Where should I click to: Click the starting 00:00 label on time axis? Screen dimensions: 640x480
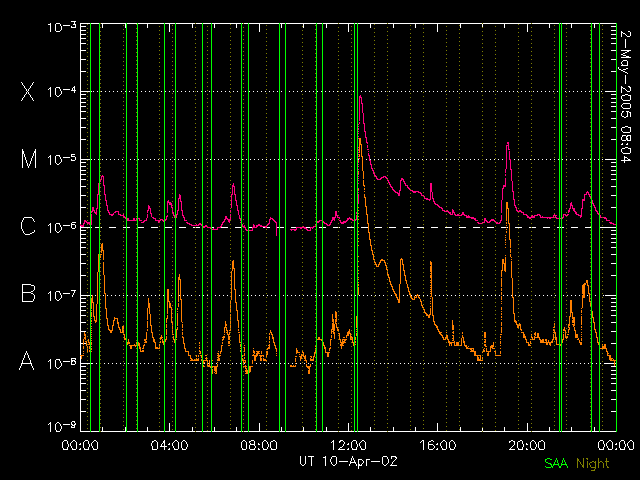click(x=80, y=445)
